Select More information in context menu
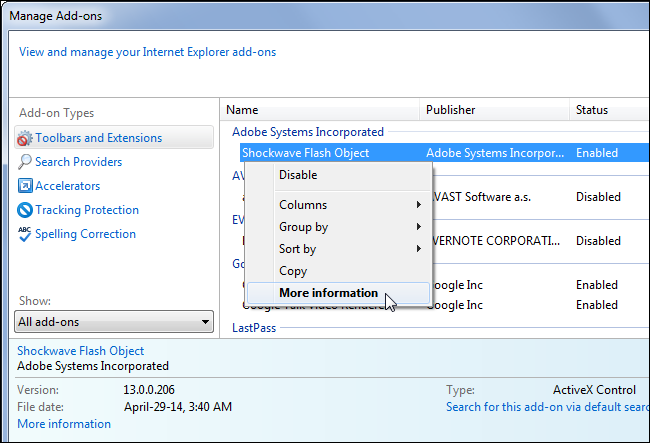Screen dimensions: 650x443 tap(328, 293)
